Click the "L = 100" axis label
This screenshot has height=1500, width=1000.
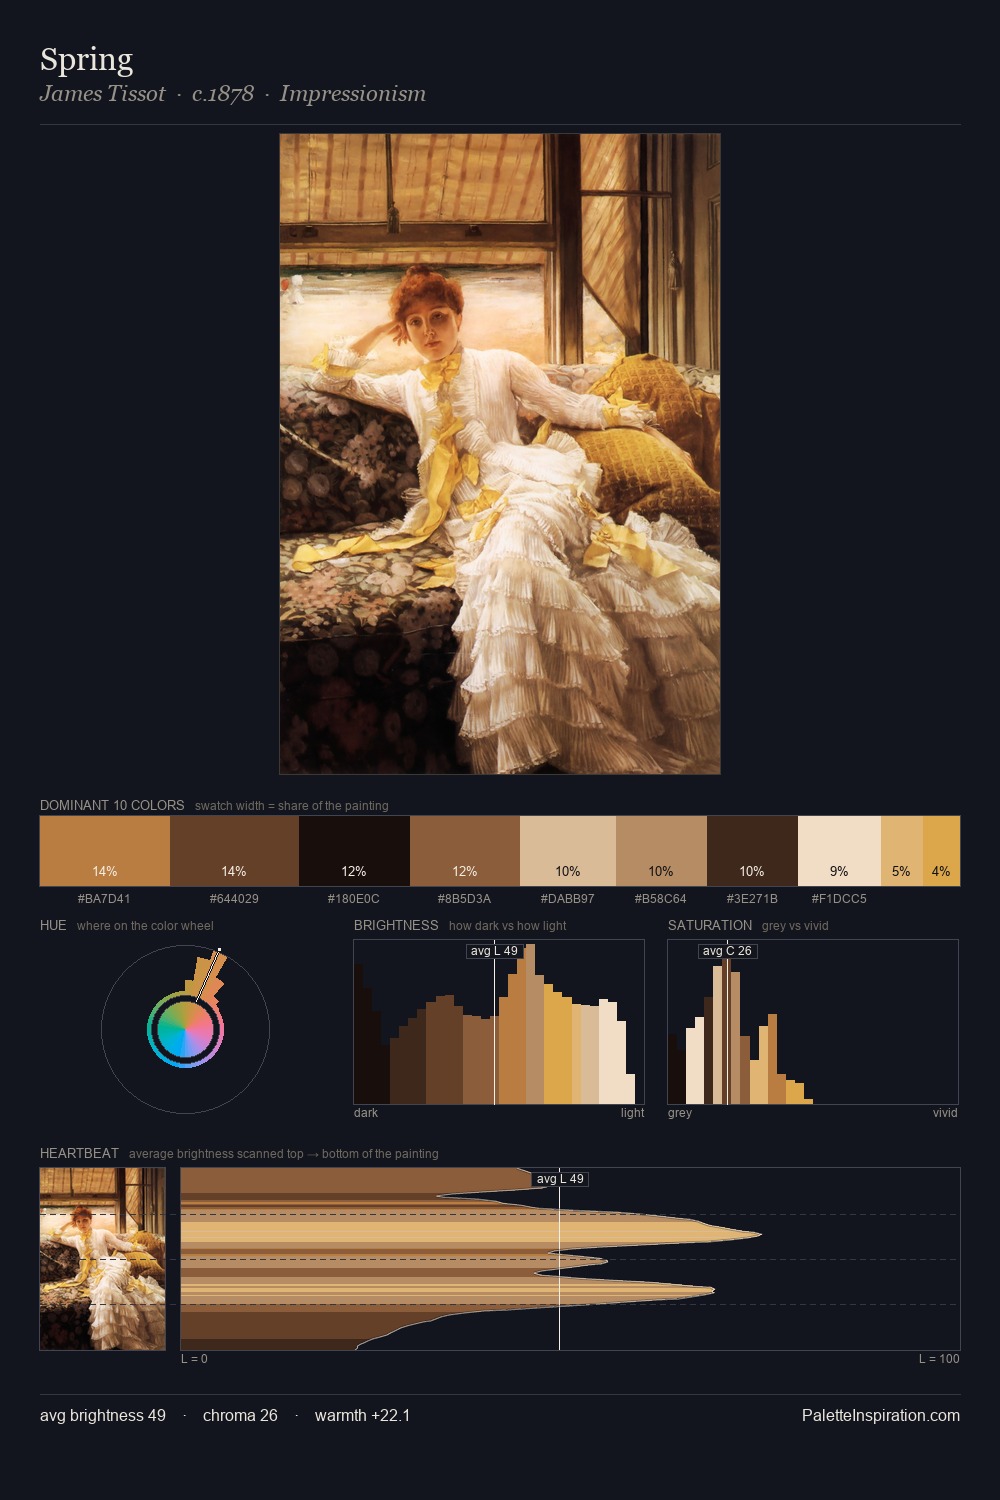pyautogui.click(x=939, y=1359)
